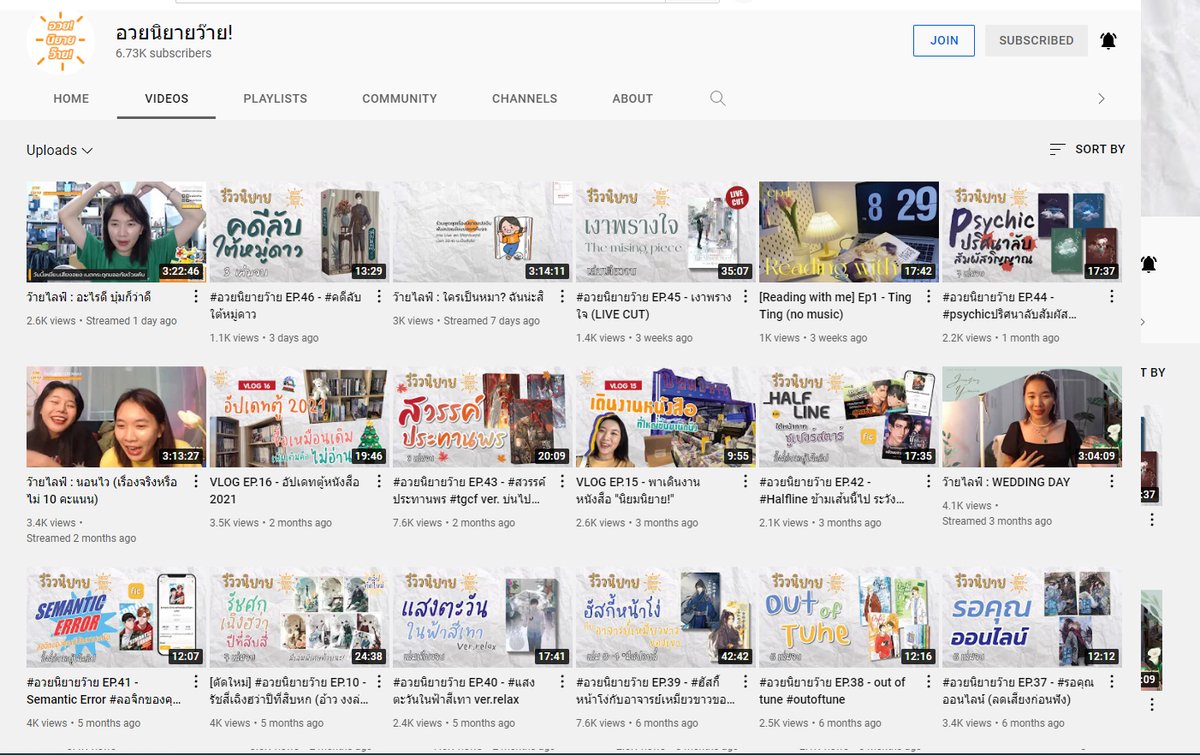
Task: Play the 42:42 EP.39 thumbnail
Action: coord(665,617)
